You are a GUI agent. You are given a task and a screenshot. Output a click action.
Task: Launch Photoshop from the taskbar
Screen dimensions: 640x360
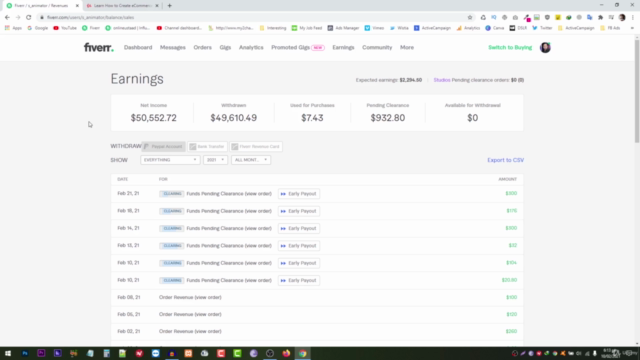[25, 353]
